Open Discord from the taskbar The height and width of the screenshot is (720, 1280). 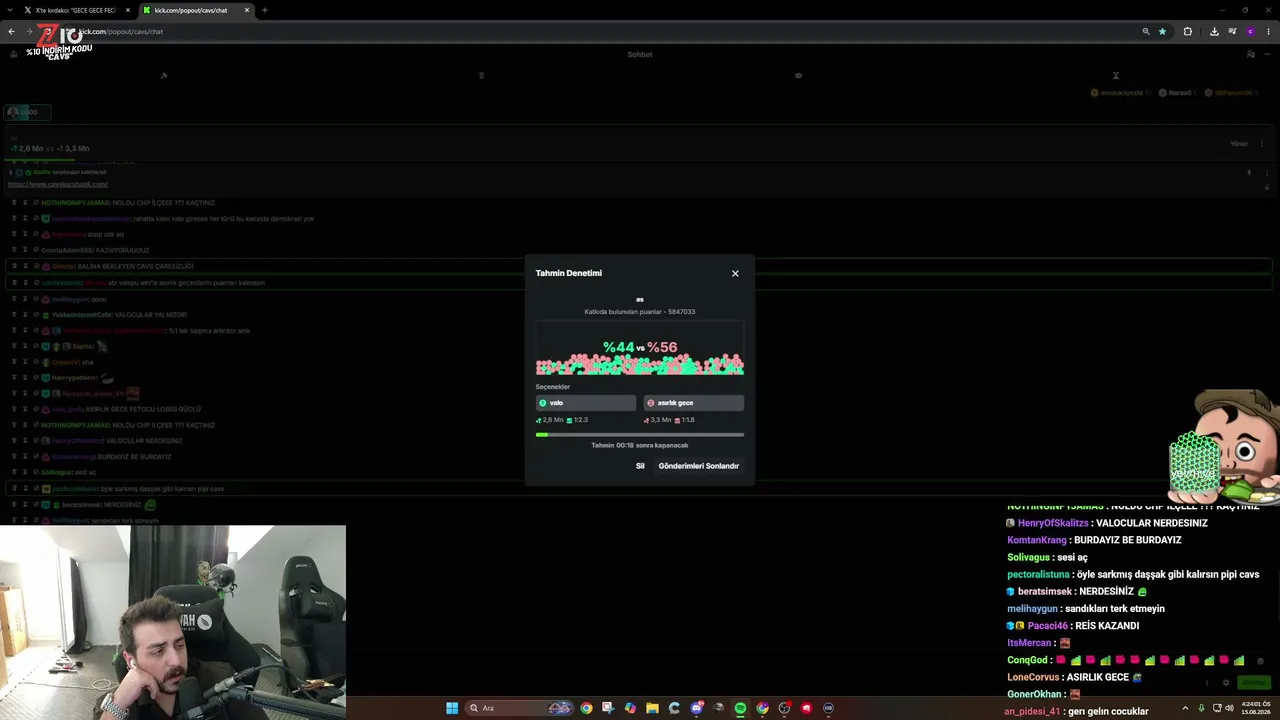(x=696, y=708)
